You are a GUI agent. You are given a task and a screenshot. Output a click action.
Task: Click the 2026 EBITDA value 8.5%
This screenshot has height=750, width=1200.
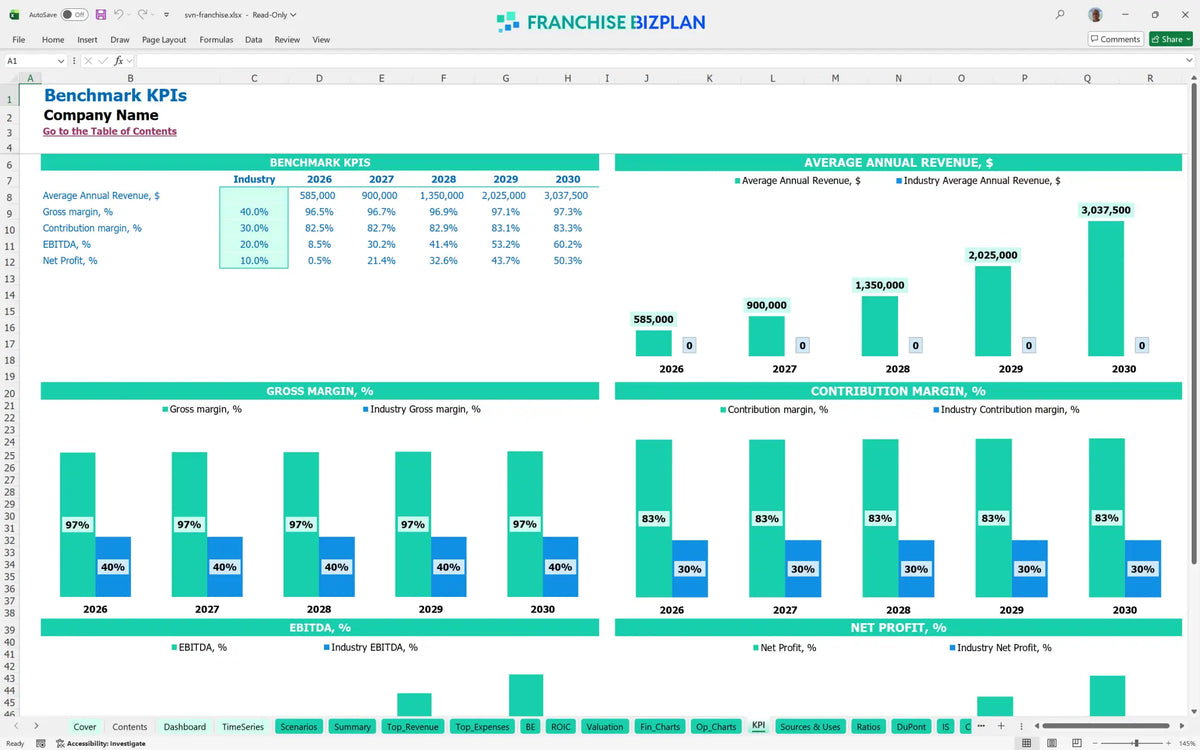(x=318, y=244)
